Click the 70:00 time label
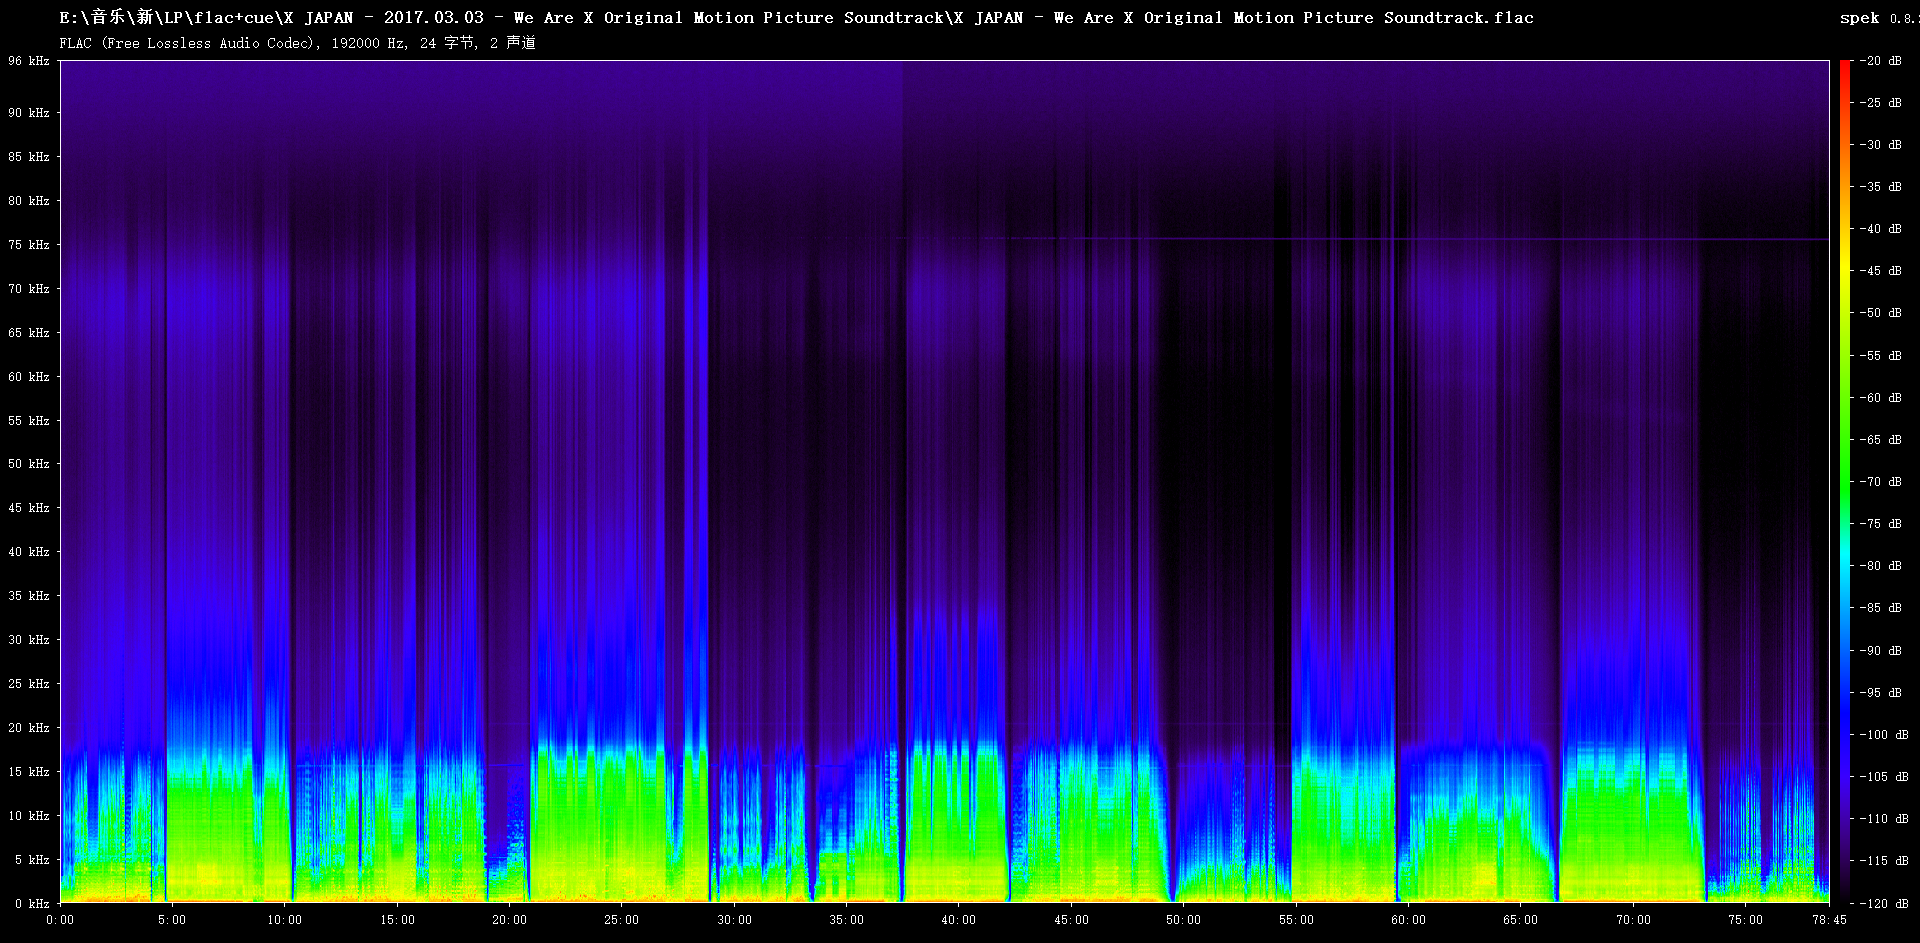 click(1633, 920)
